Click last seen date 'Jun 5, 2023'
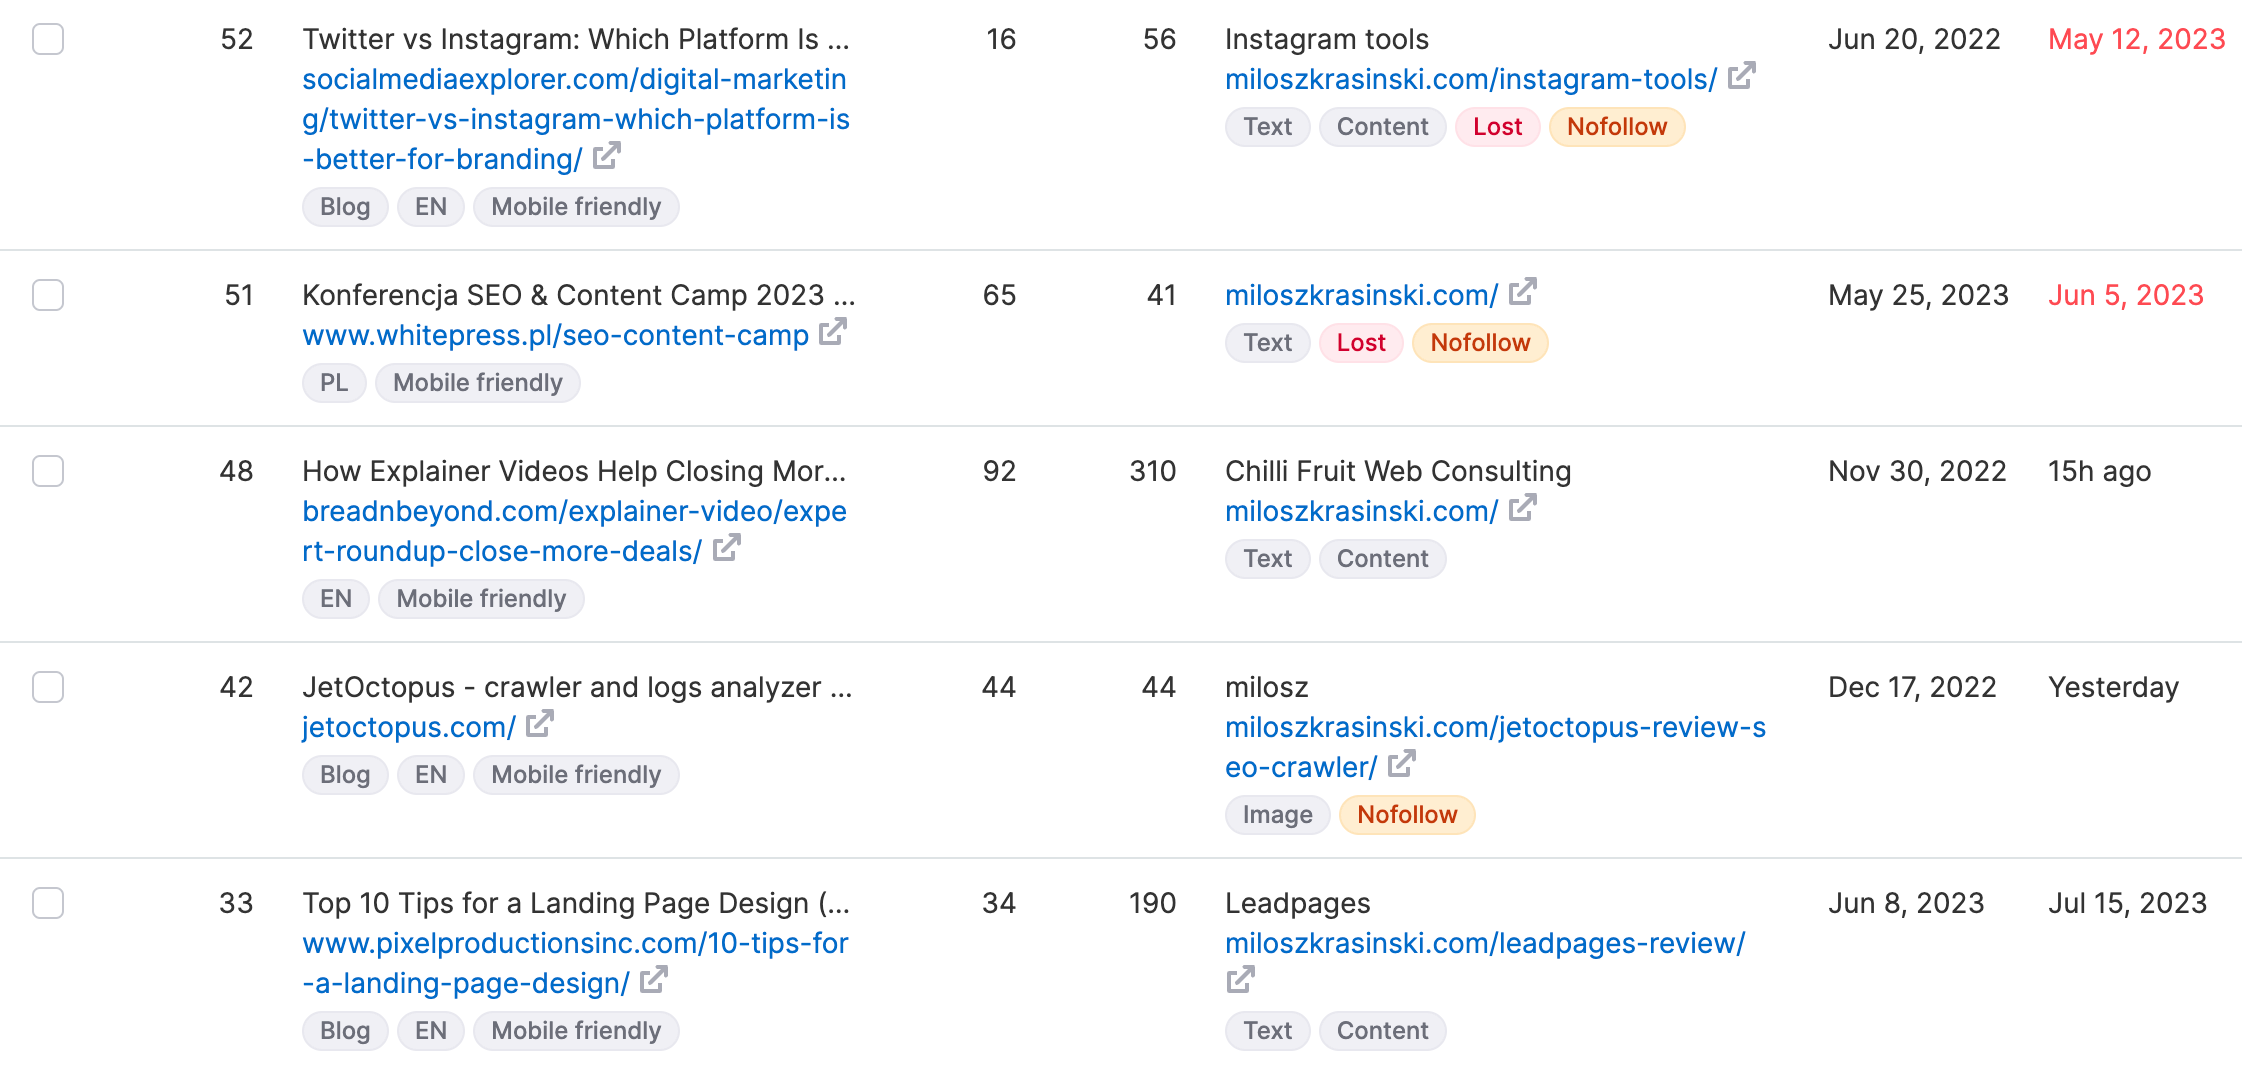 (x=2126, y=295)
